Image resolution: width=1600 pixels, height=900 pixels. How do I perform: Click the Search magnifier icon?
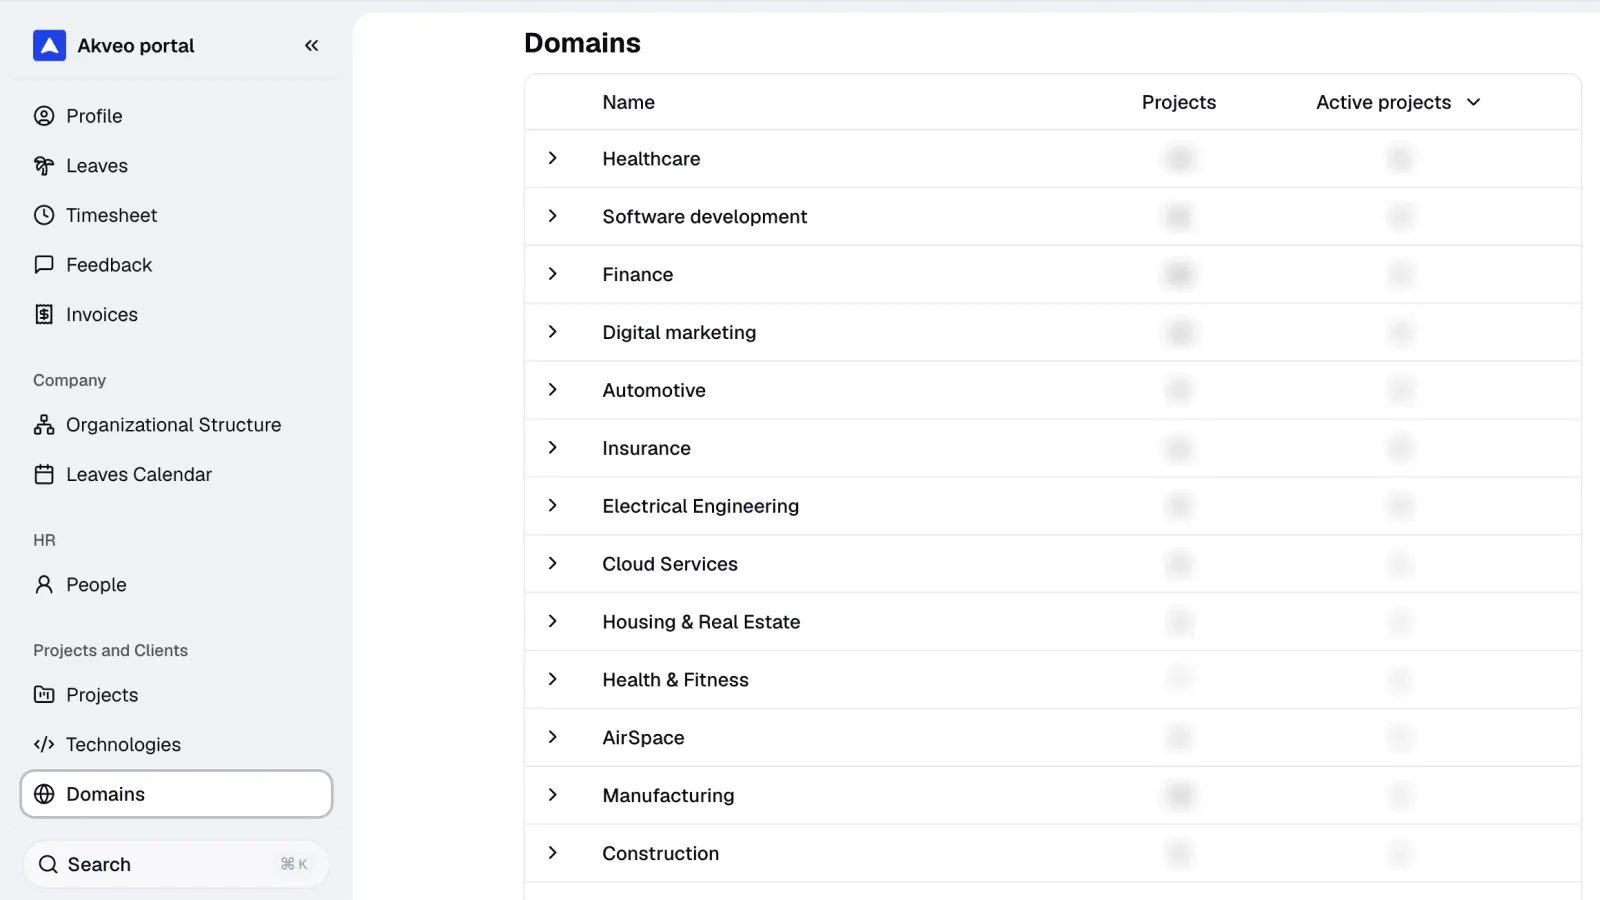pyautogui.click(x=48, y=865)
